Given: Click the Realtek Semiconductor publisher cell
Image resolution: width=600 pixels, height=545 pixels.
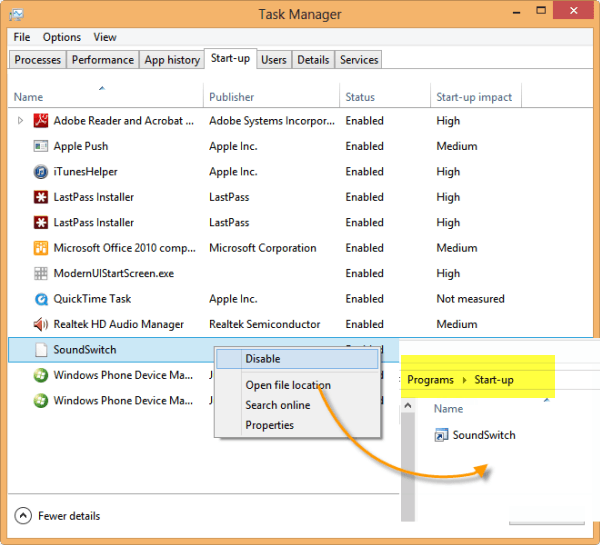Looking at the screenshot, I should point(264,324).
